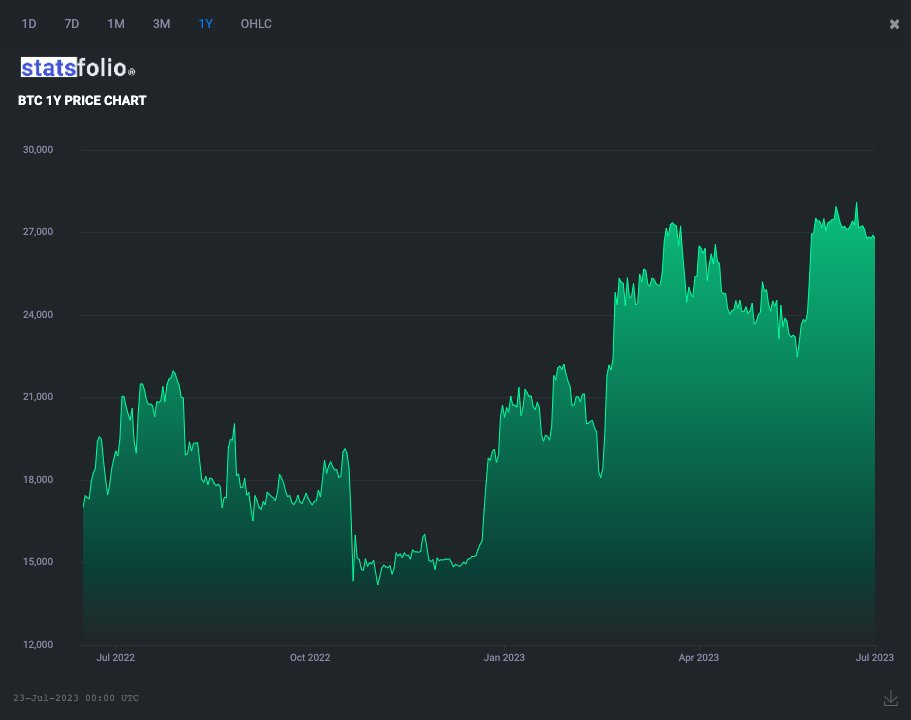This screenshot has width=911, height=720.
Task: Click the 18,000 y-axis label
Action: (38, 479)
